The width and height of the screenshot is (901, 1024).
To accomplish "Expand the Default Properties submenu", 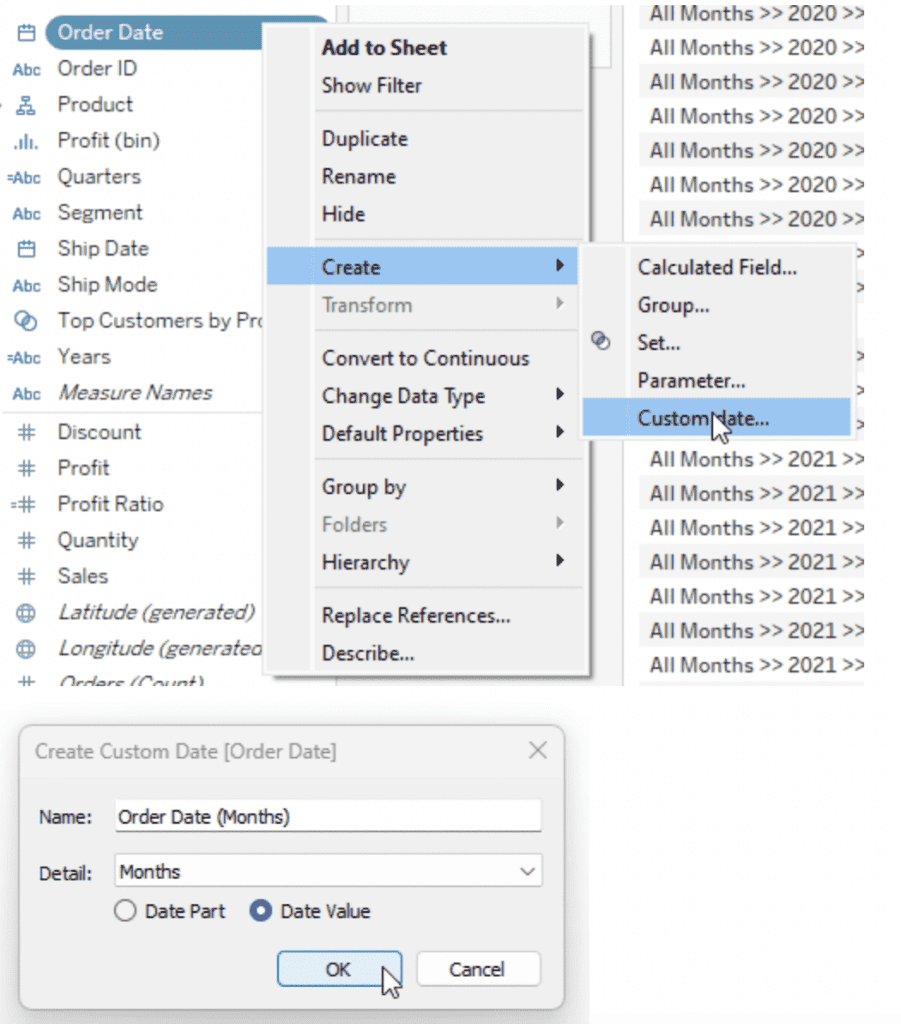I will [442, 434].
